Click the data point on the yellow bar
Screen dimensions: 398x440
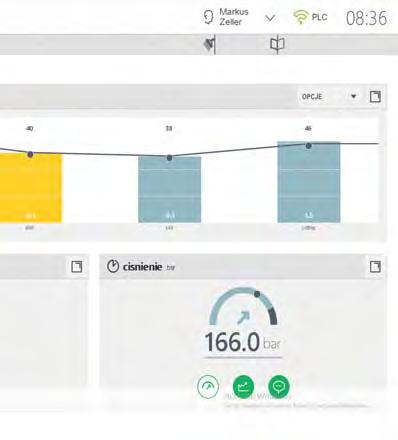pos(30,154)
